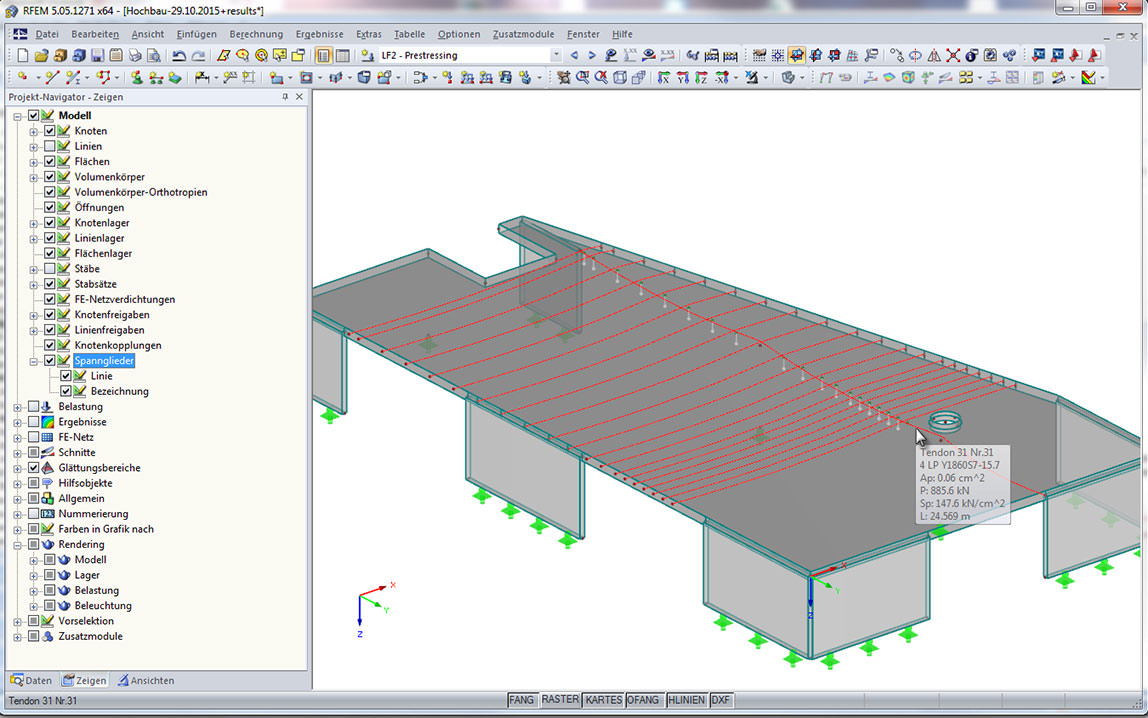Toggle the KARTES status bar button
Screen dimensions: 1148x718
click(604, 700)
